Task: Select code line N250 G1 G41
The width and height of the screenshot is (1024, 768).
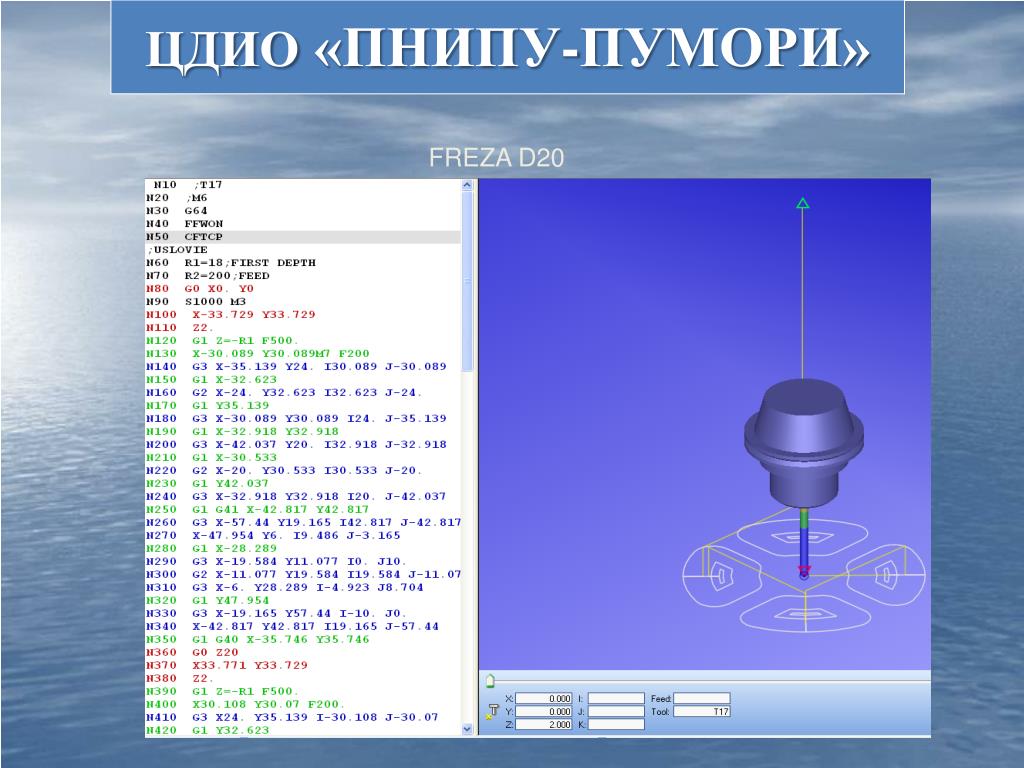Action: [x=257, y=509]
